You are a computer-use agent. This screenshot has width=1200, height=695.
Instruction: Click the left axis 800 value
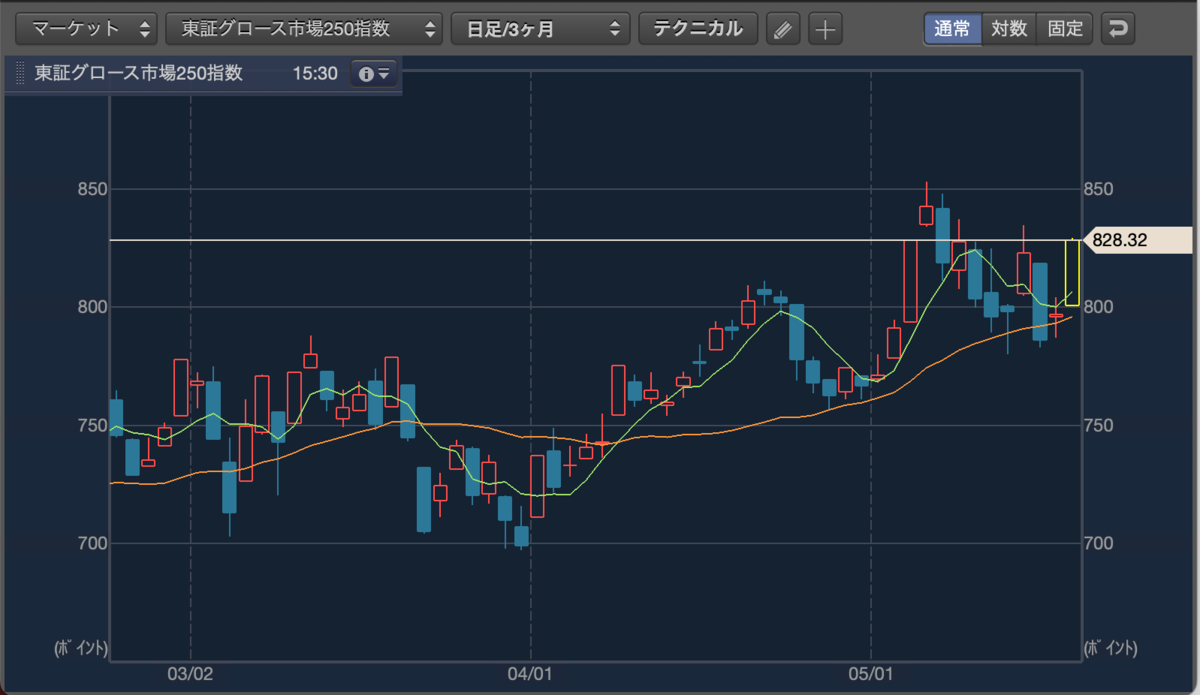pyautogui.click(x=92, y=307)
